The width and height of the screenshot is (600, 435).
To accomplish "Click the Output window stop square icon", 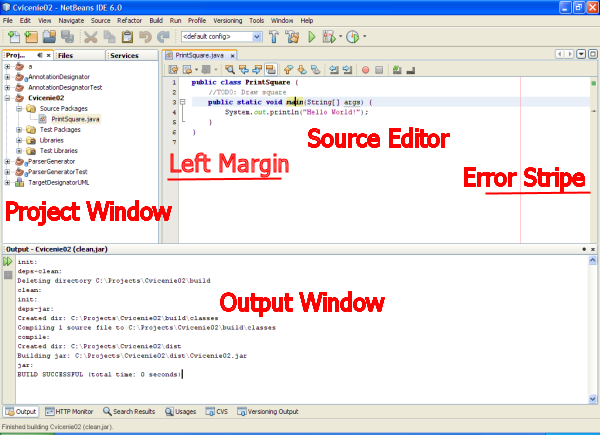I will pos(8,275).
